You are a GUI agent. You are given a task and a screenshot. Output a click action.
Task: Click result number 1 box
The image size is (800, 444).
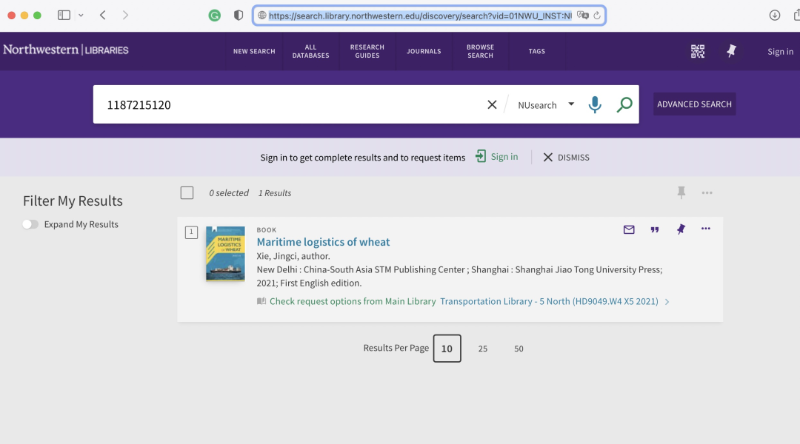pos(191,232)
